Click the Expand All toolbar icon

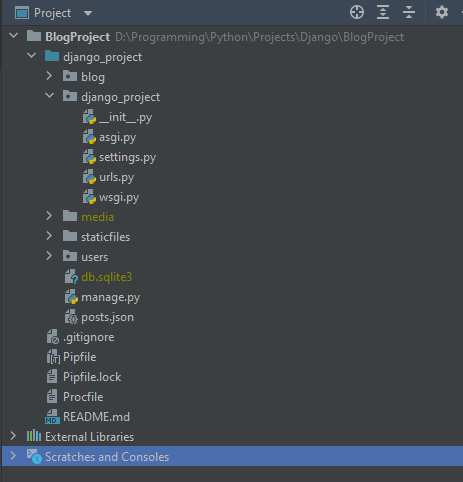point(383,13)
